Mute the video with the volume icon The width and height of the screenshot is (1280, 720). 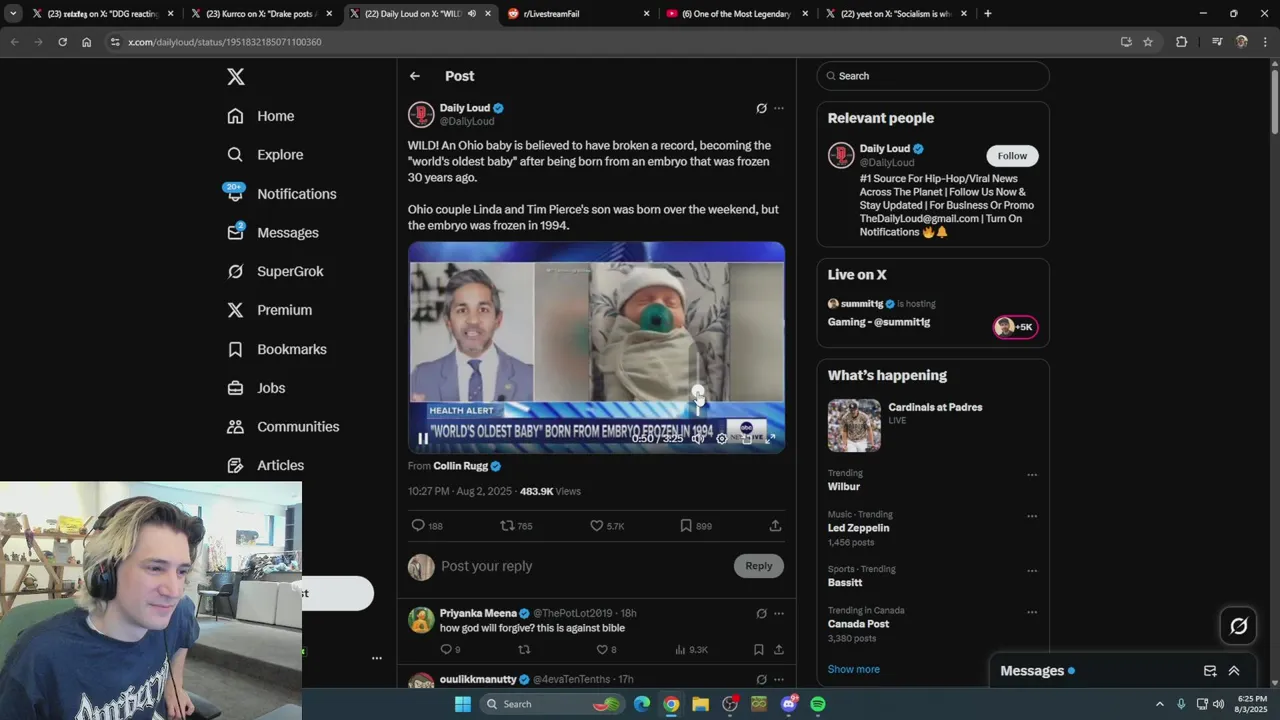pos(698,438)
